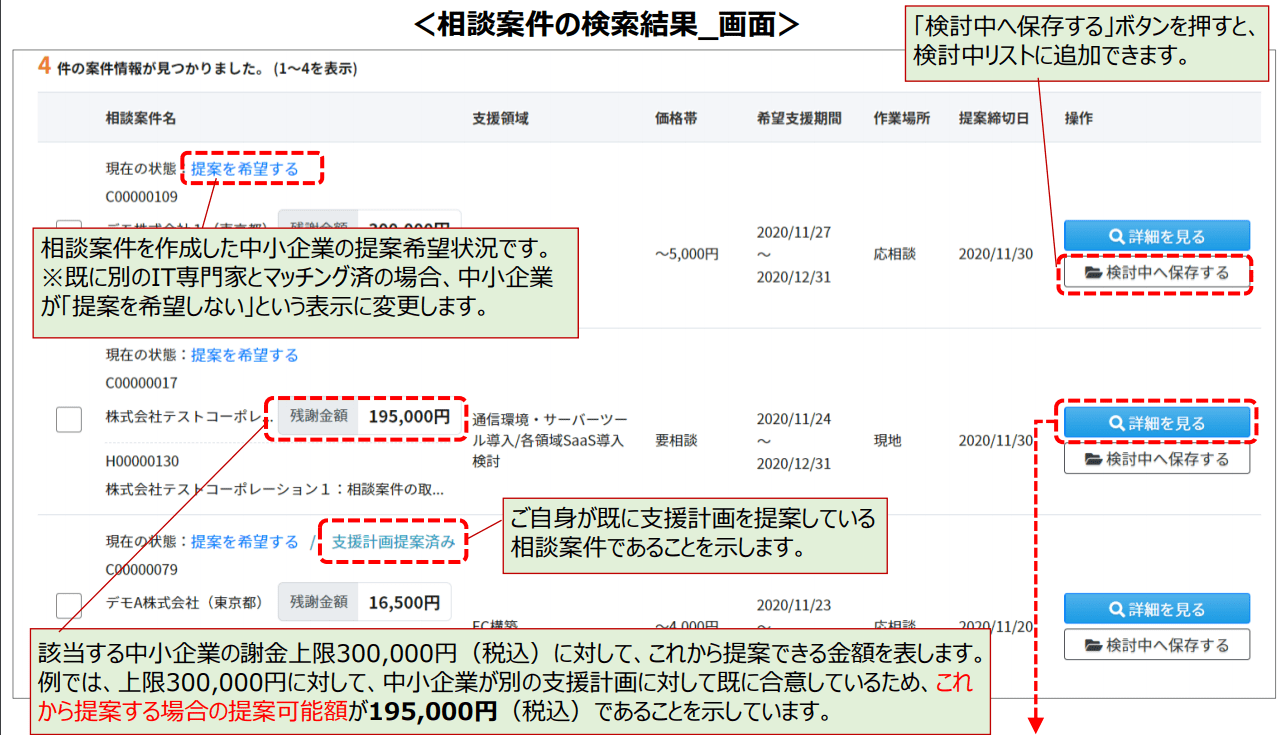Select case ID C00000079
1281x735 pixels.
point(142,568)
